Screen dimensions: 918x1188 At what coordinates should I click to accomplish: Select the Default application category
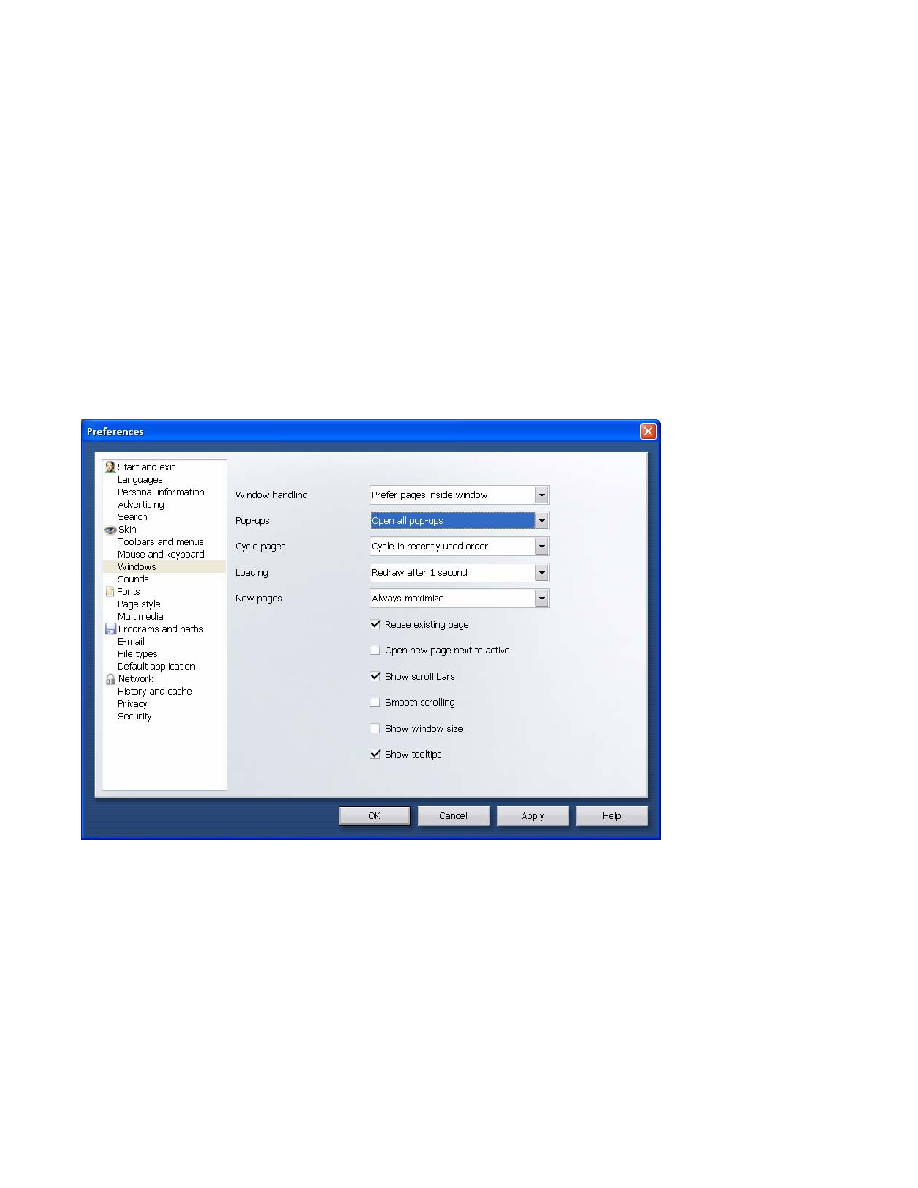[x=156, y=666]
